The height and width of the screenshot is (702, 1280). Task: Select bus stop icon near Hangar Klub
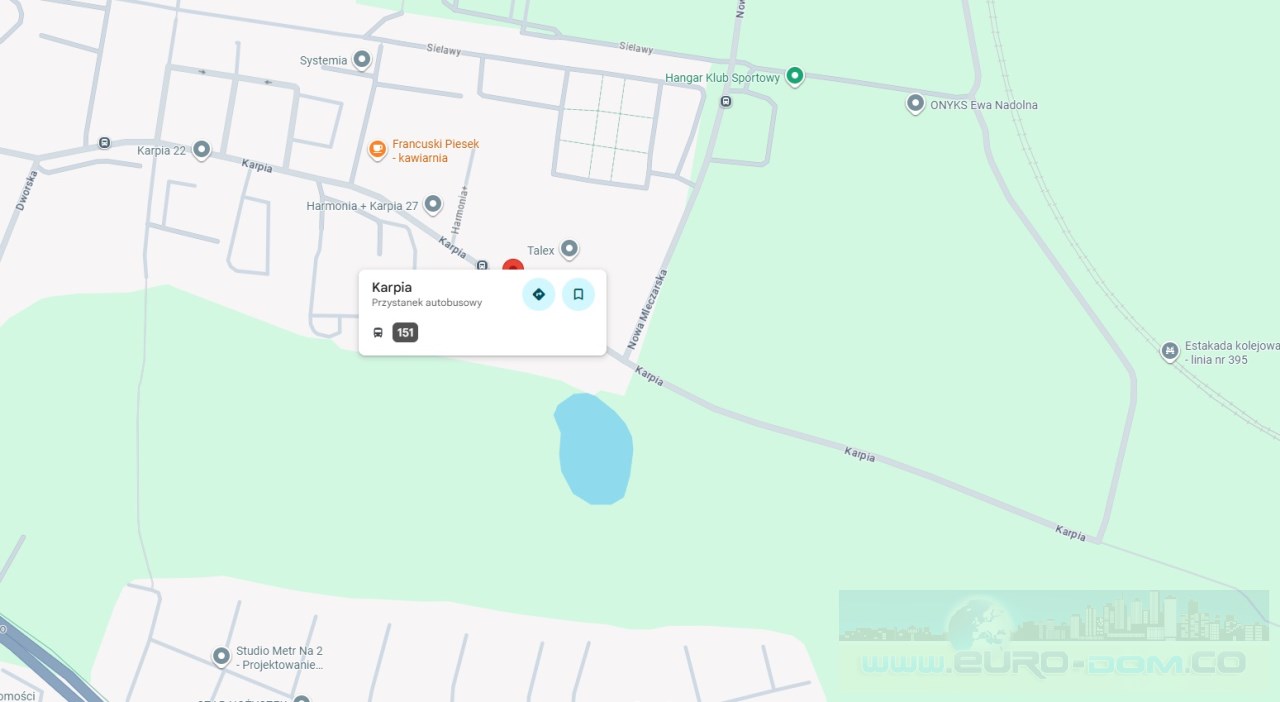tap(726, 101)
